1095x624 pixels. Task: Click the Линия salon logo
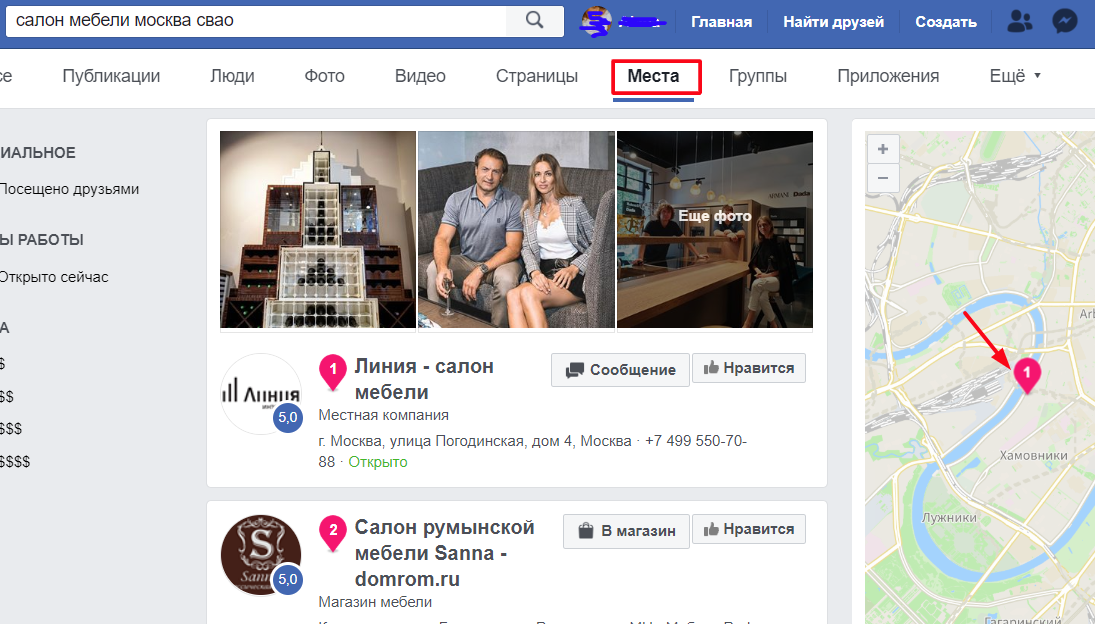(261, 394)
